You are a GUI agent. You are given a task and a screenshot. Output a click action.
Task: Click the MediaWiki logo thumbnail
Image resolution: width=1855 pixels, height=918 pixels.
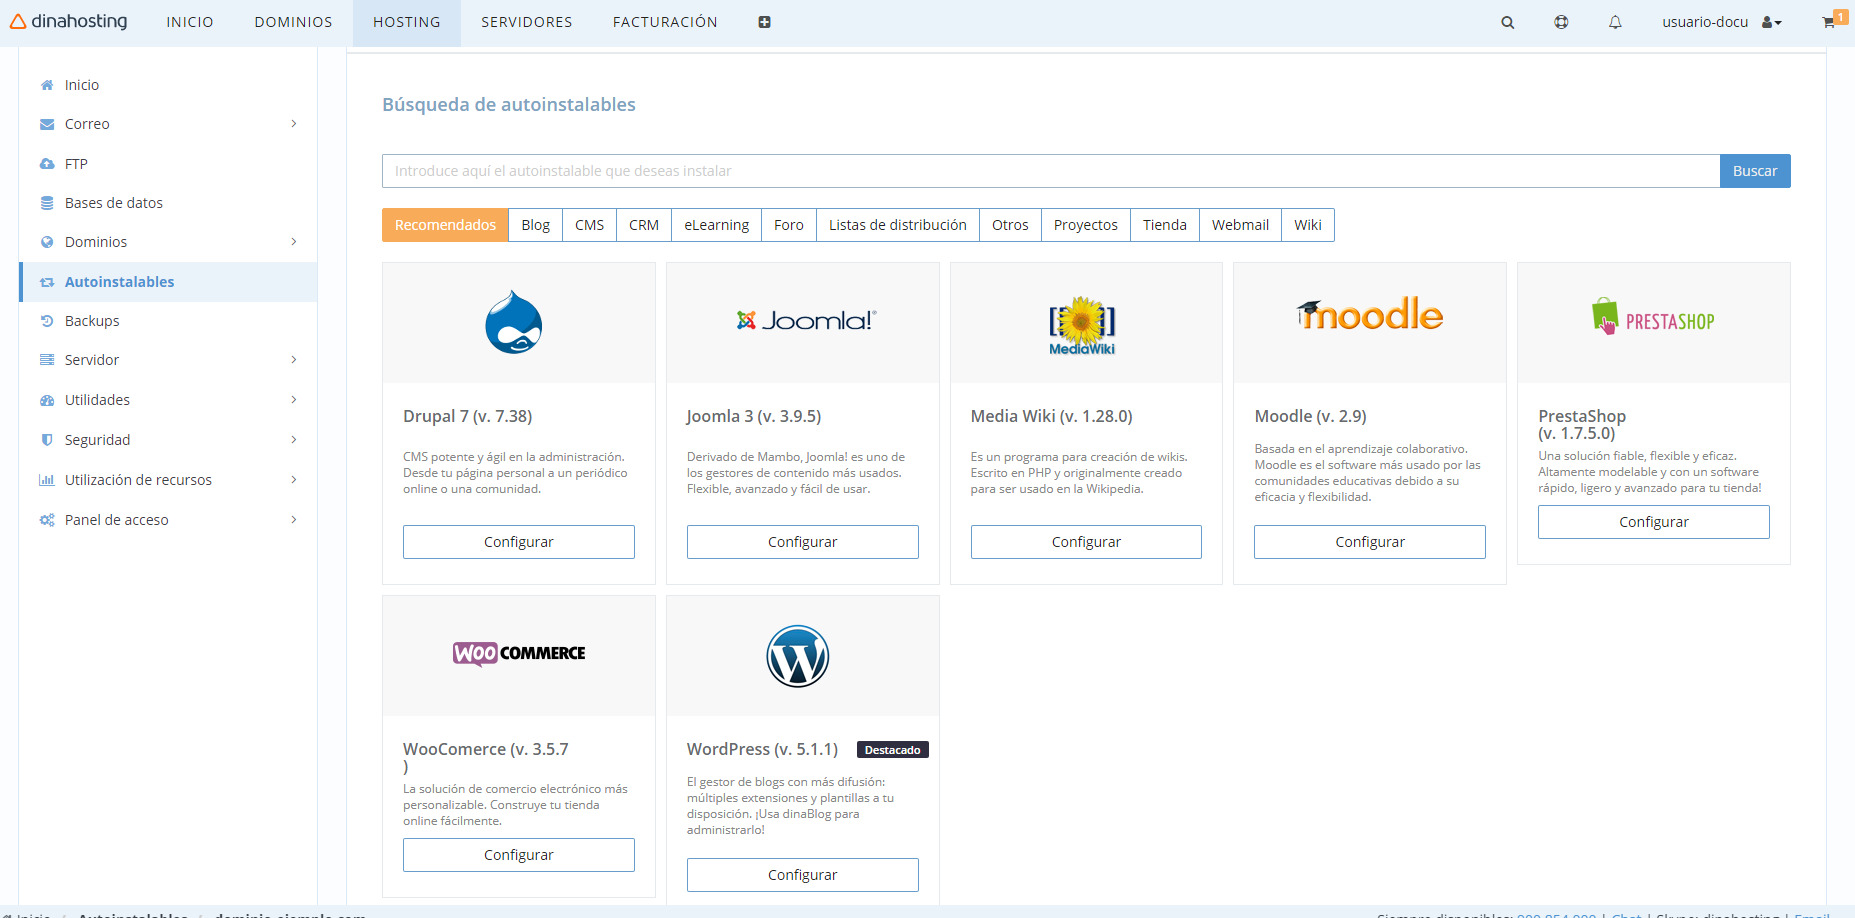[x=1082, y=326]
